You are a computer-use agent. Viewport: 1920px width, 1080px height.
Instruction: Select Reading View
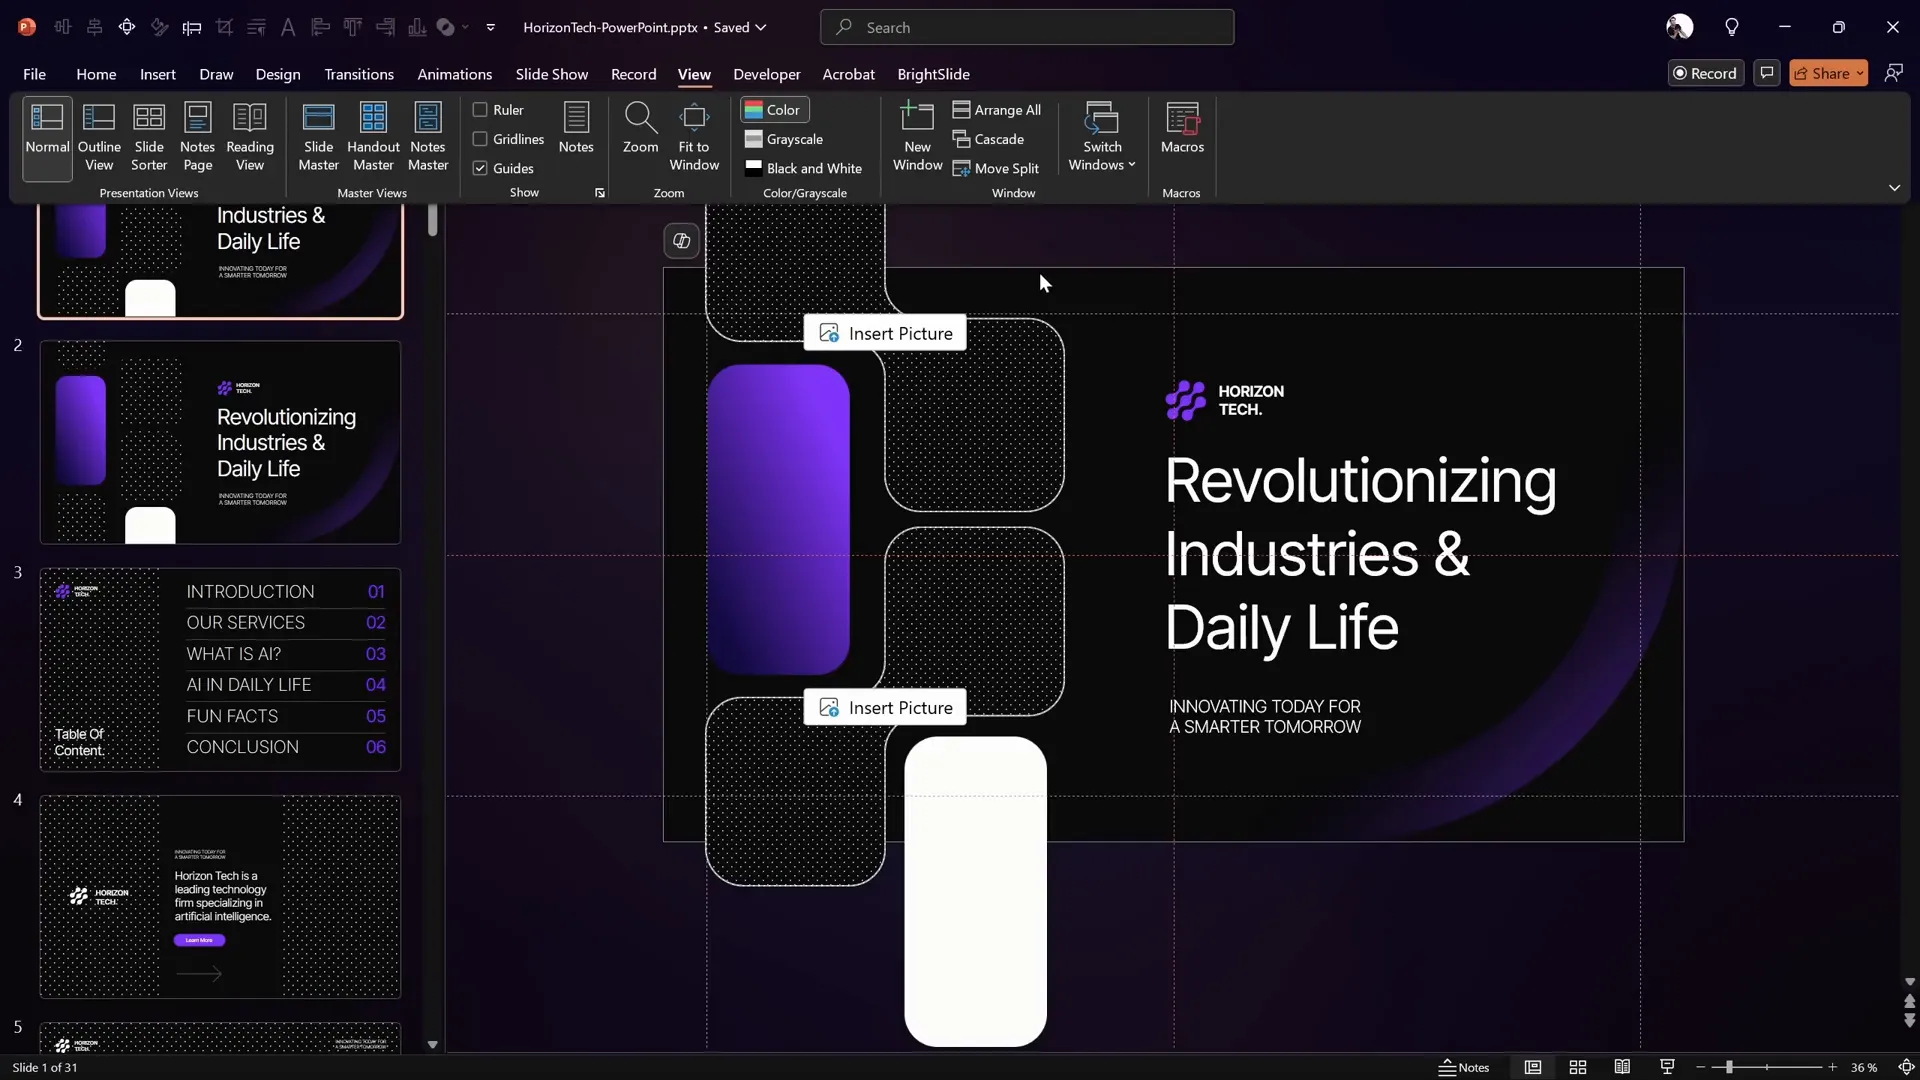pos(250,137)
